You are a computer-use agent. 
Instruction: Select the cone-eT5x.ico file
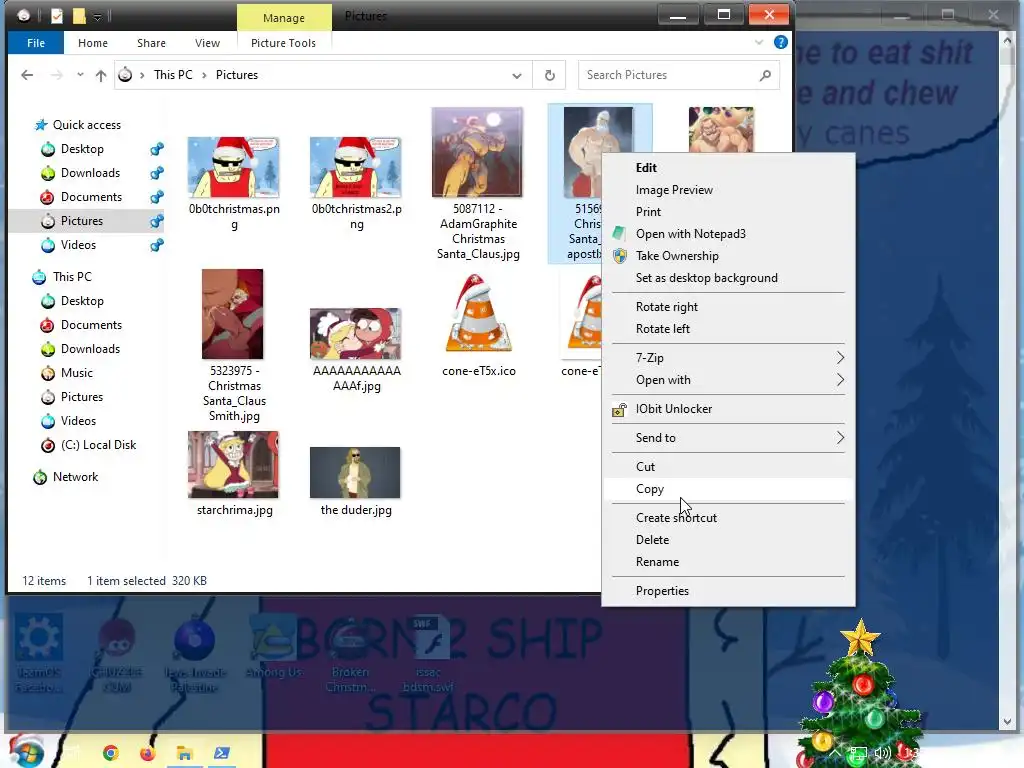(x=479, y=327)
